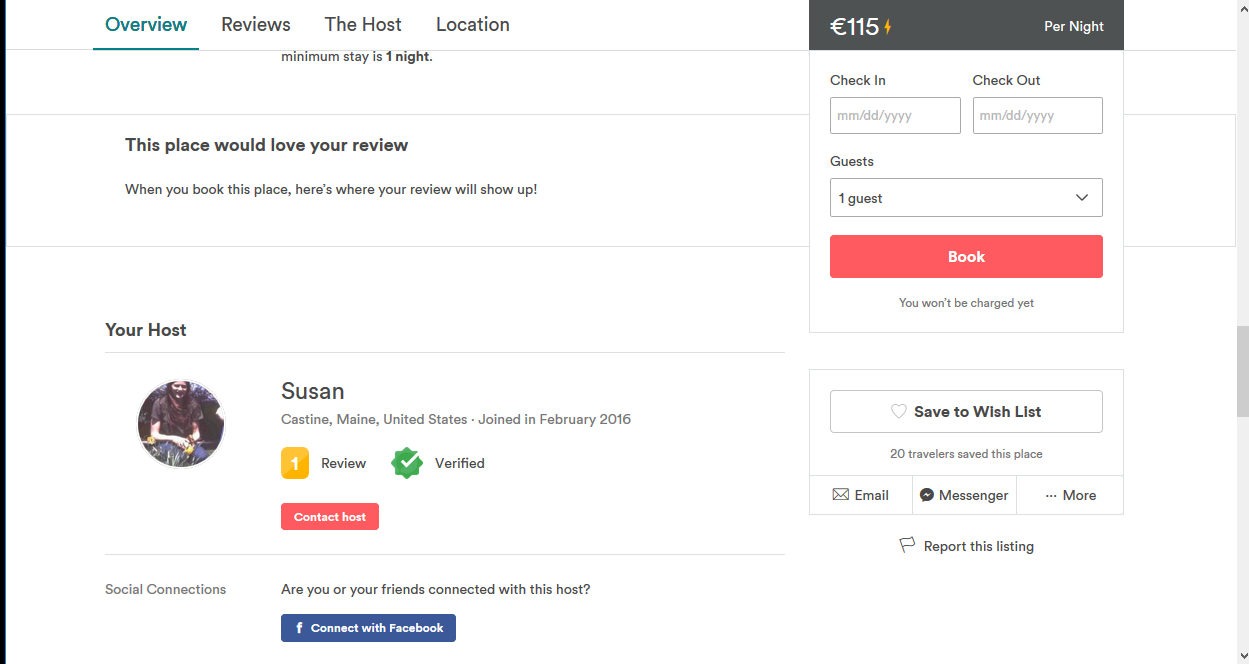
Task: Click the page vertical scrollbar thumb
Action: (1242, 370)
